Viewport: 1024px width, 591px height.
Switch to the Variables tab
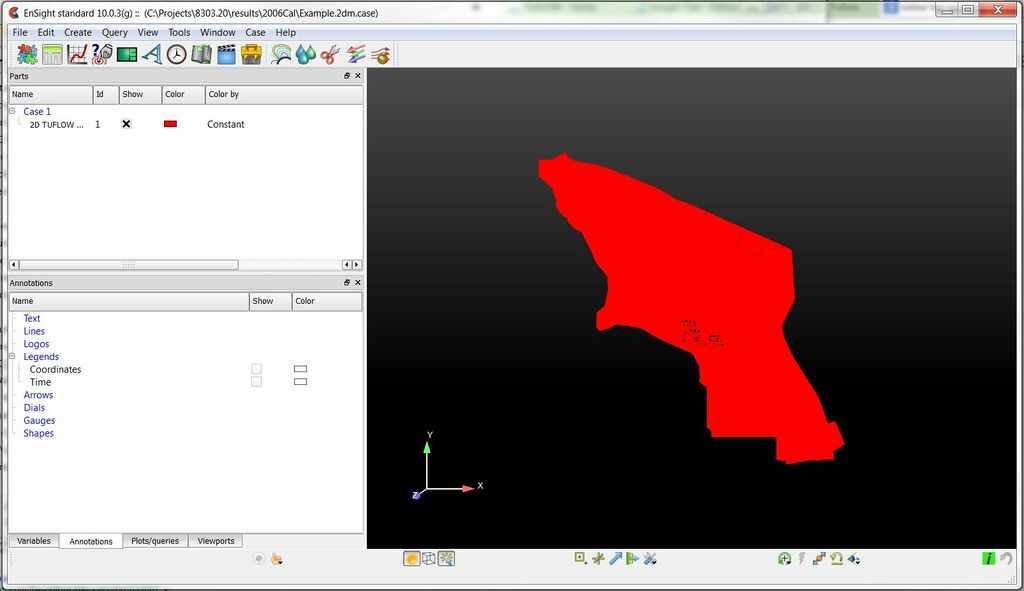(34, 541)
